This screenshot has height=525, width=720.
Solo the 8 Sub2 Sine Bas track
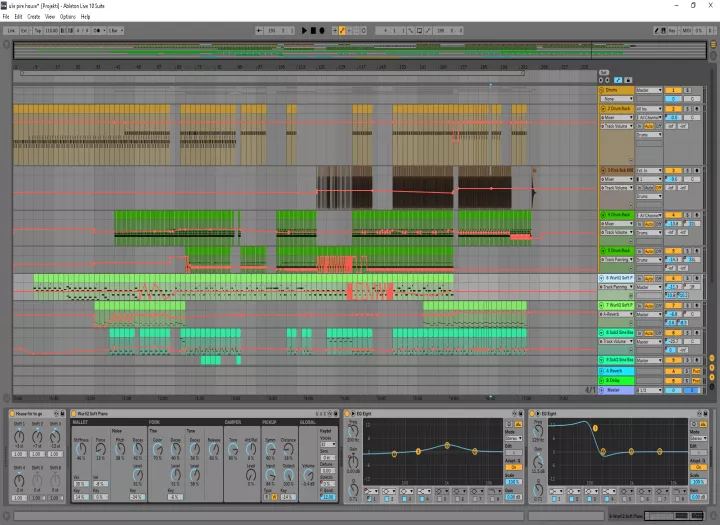pos(687,333)
